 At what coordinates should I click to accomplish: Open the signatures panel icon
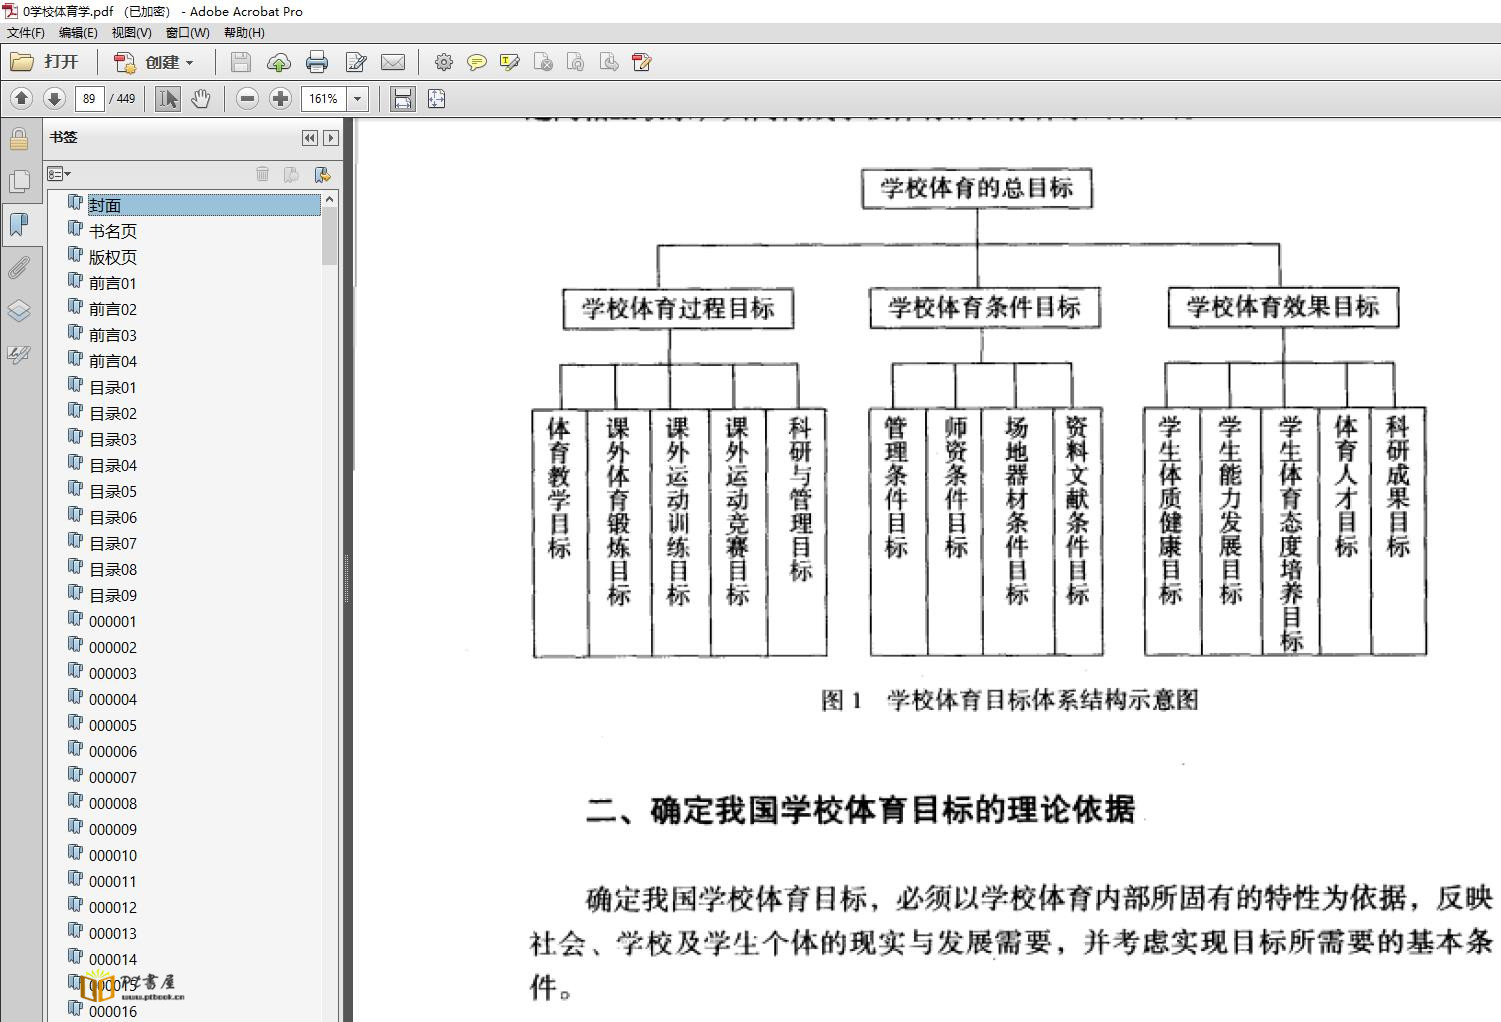tap(19, 354)
